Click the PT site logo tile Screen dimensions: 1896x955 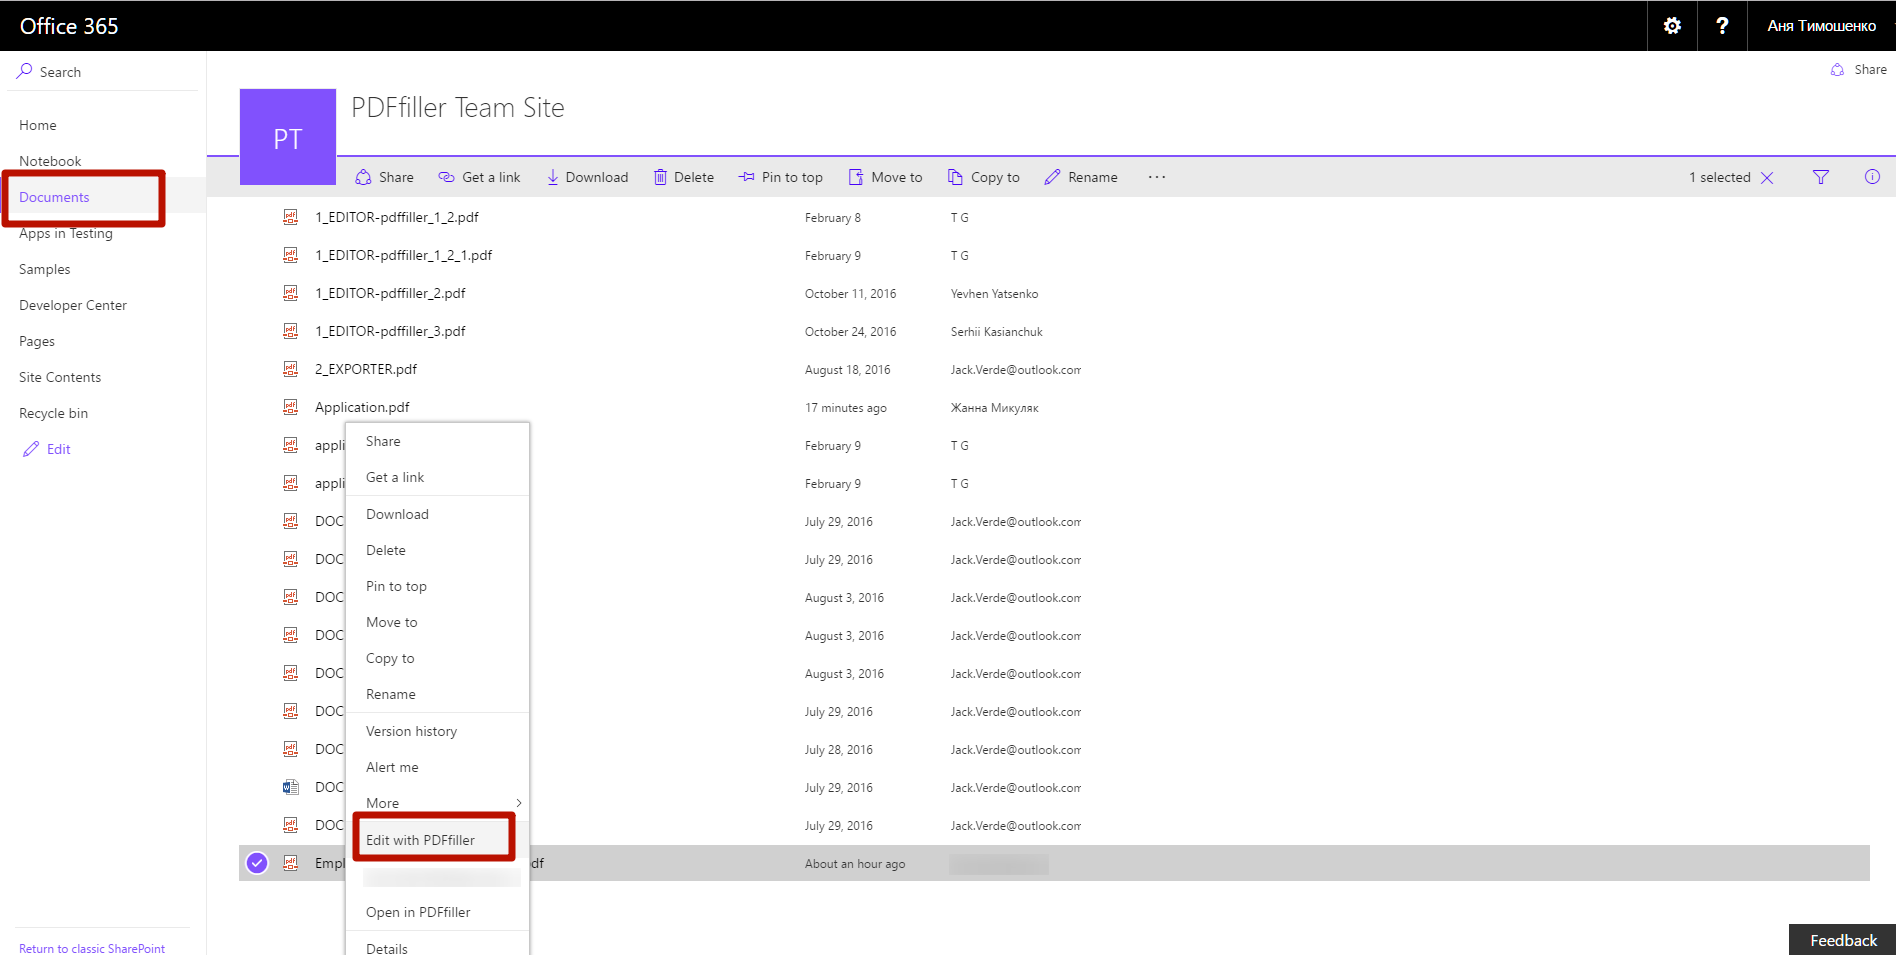click(x=288, y=138)
